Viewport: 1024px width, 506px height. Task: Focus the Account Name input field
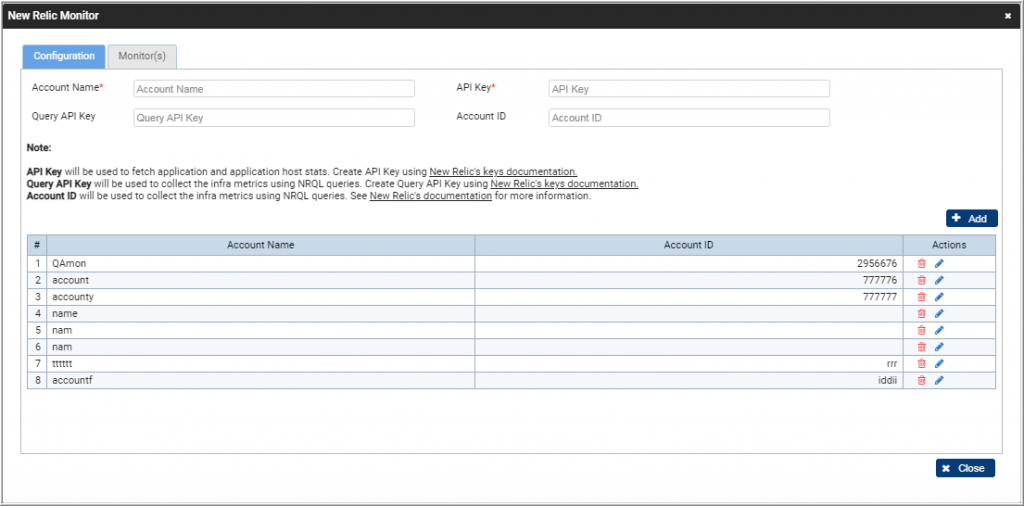point(274,89)
